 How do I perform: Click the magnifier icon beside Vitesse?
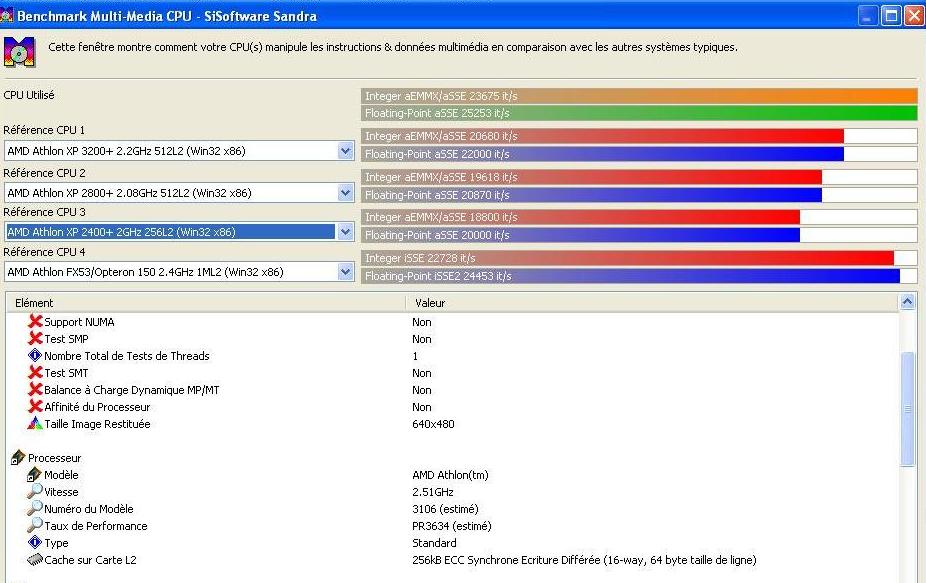(x=35, y=491)
